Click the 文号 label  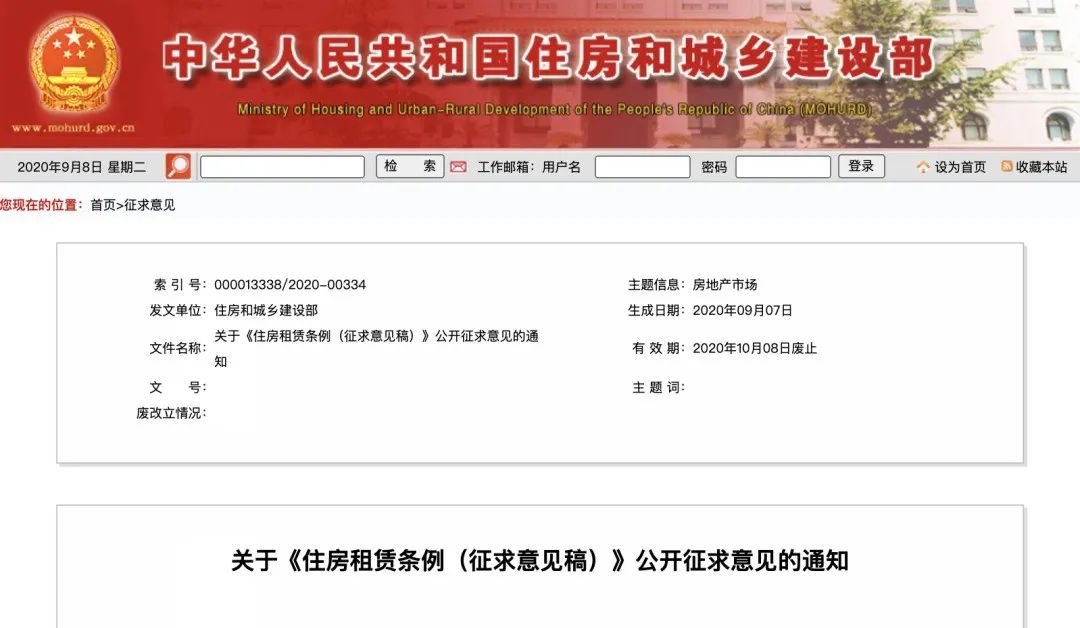178,387
